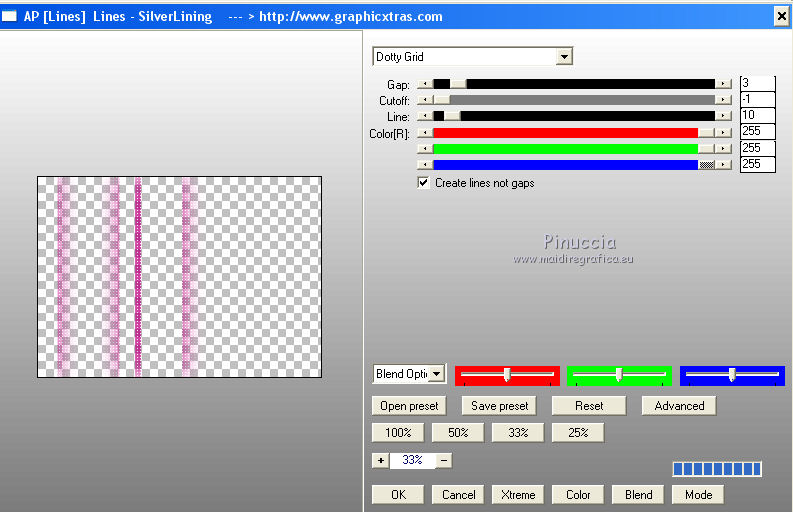Click the Reset button
The image size is (793, 512).
tap(589, 406)
